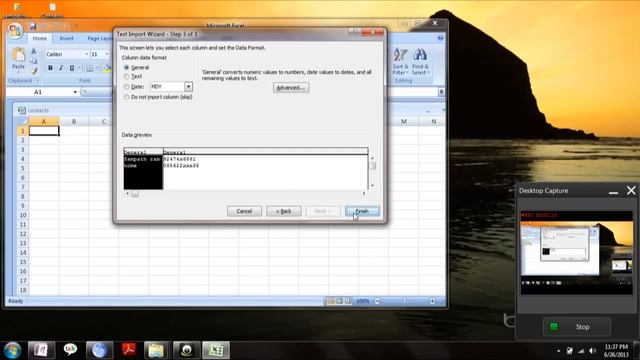Click the Copy icon in Clipboard group
The height and width of the screenshot is (360, 640).
(34, 61)
